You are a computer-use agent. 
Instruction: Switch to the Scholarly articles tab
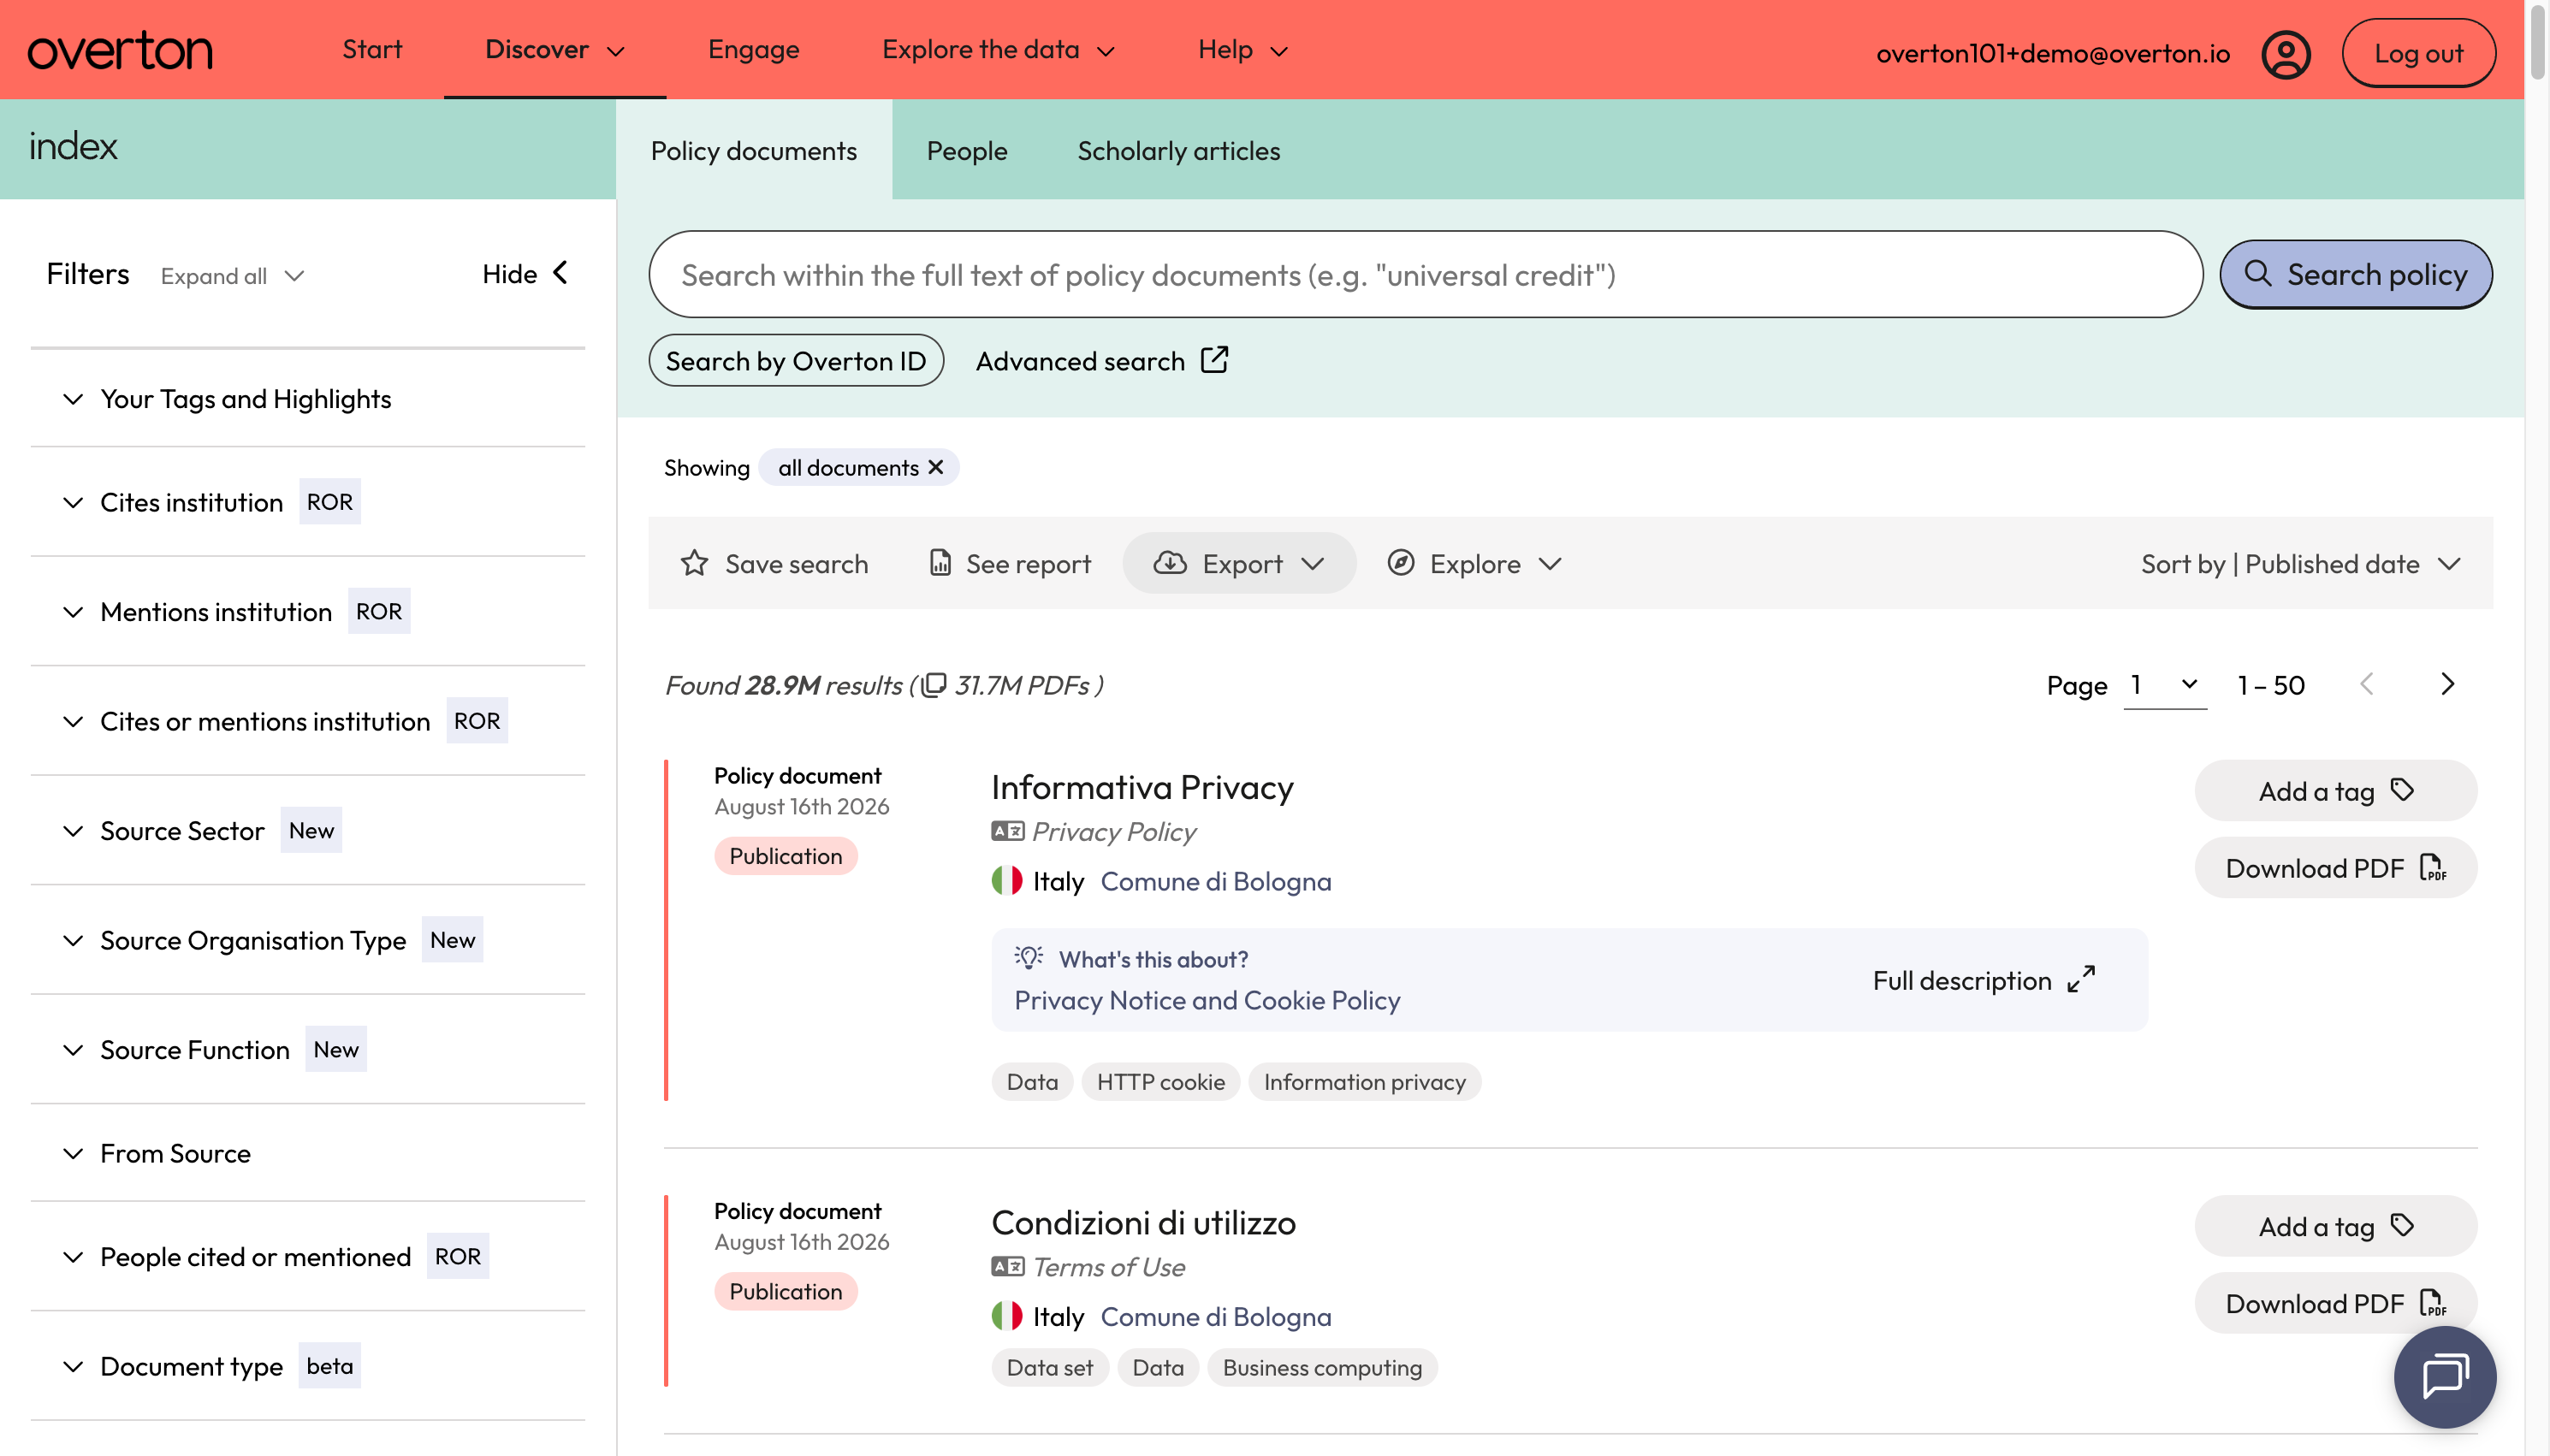pos(1178,150)
